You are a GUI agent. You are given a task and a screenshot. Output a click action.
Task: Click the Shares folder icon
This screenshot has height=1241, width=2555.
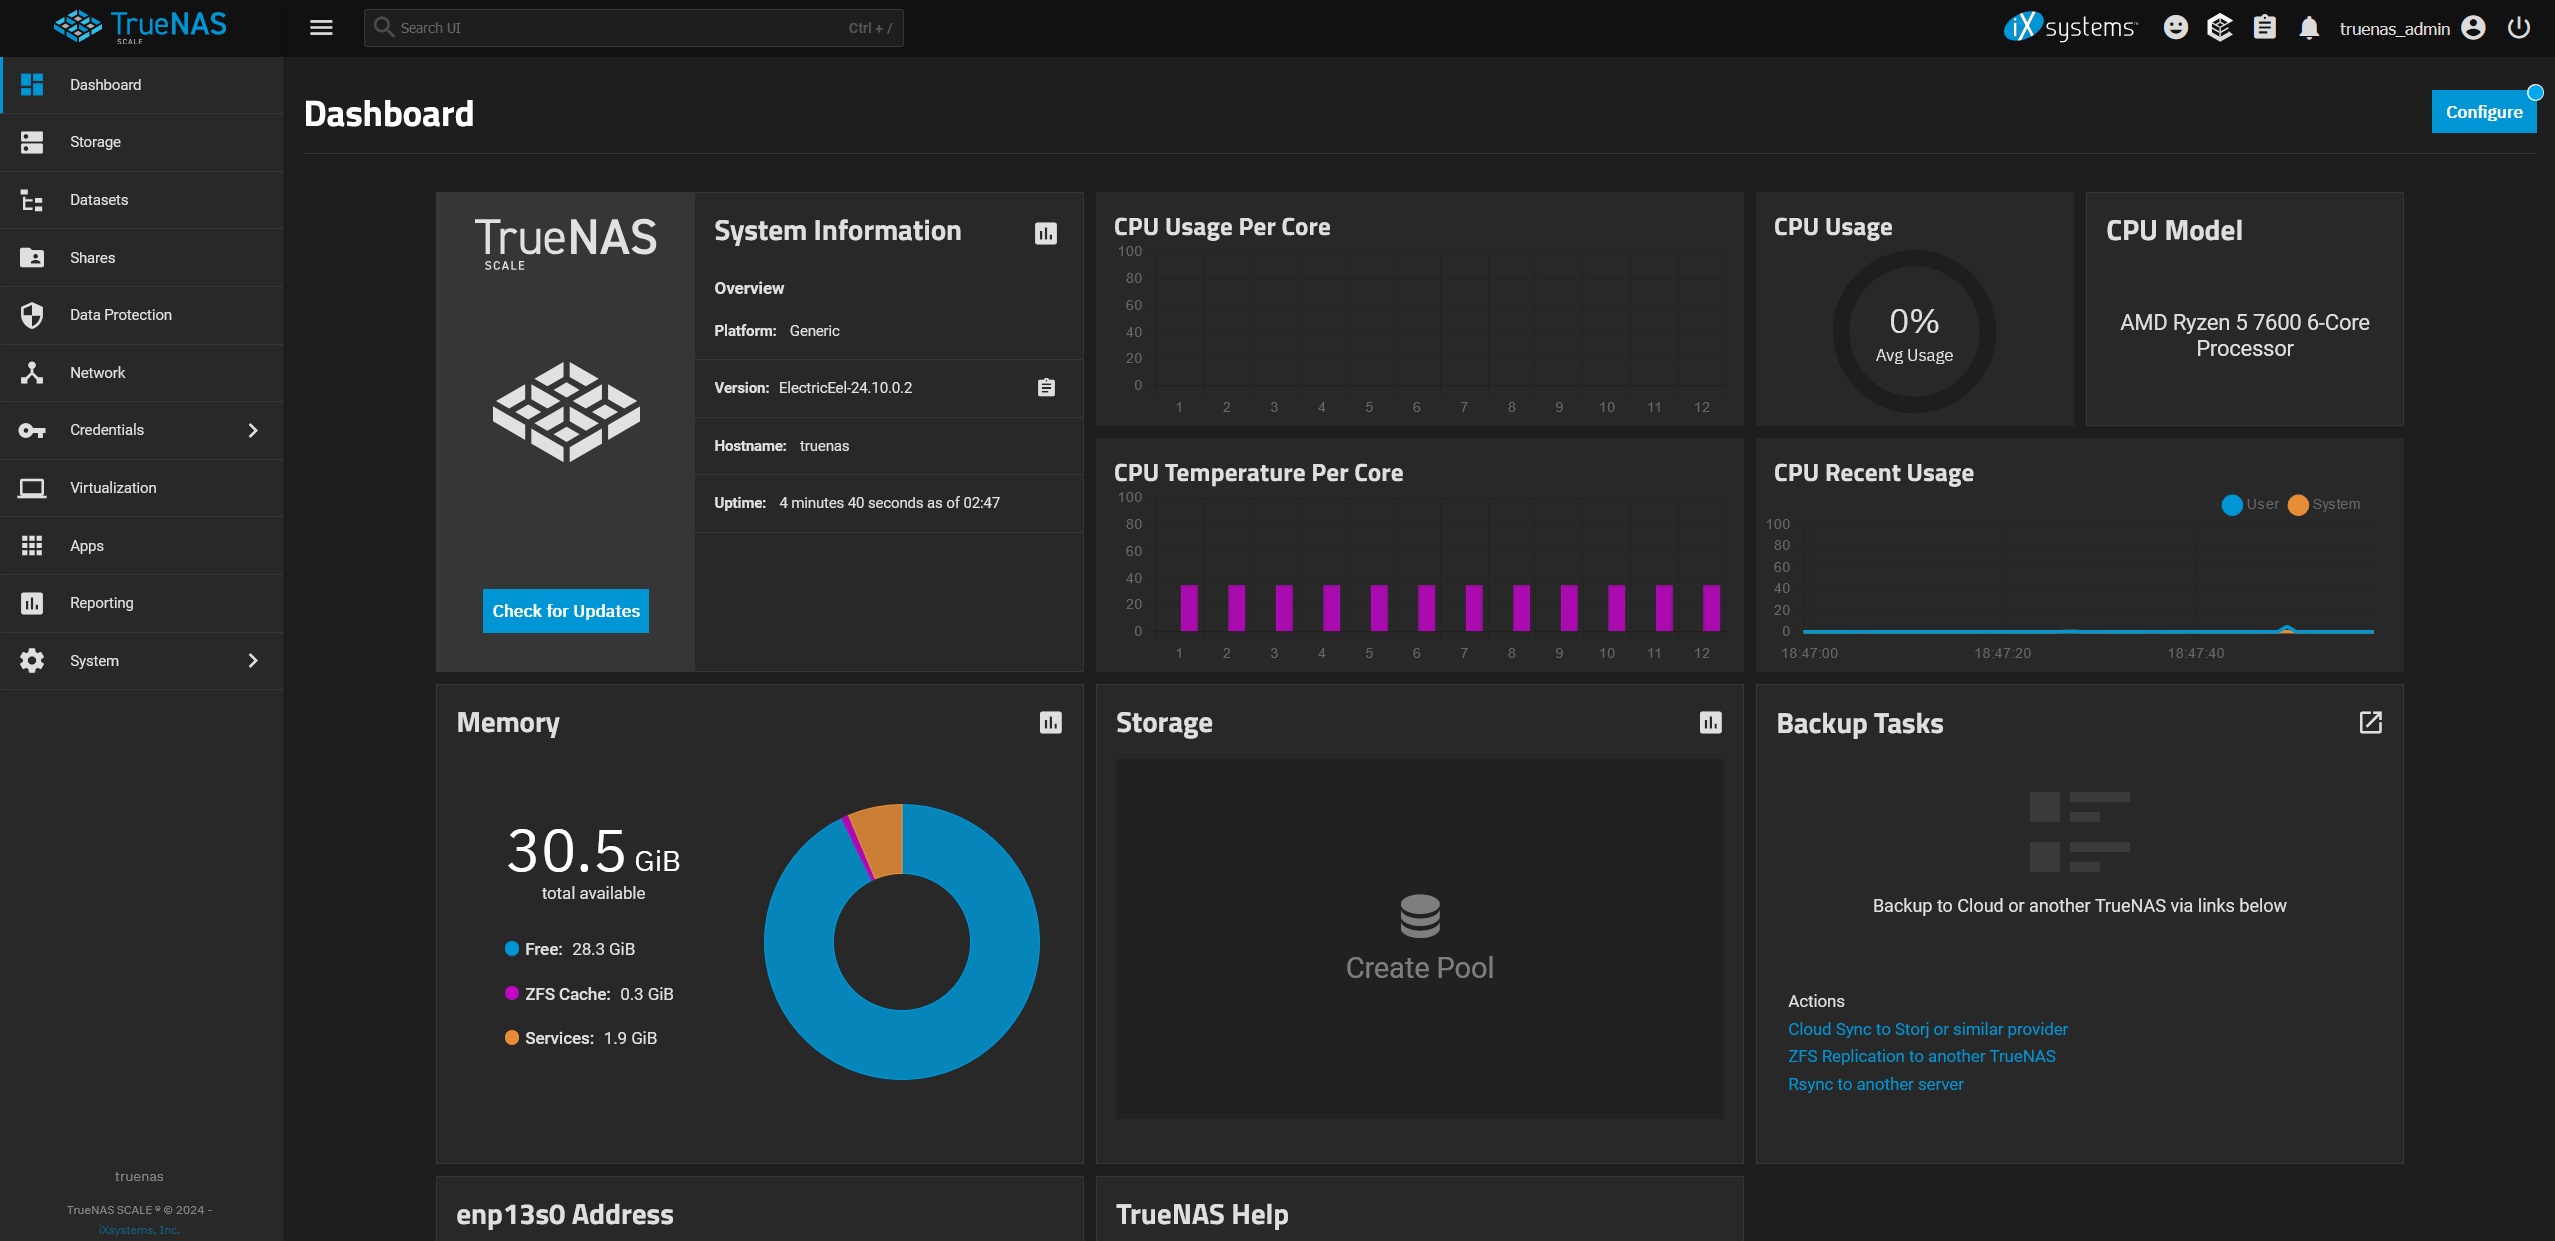tap(32, 258)
